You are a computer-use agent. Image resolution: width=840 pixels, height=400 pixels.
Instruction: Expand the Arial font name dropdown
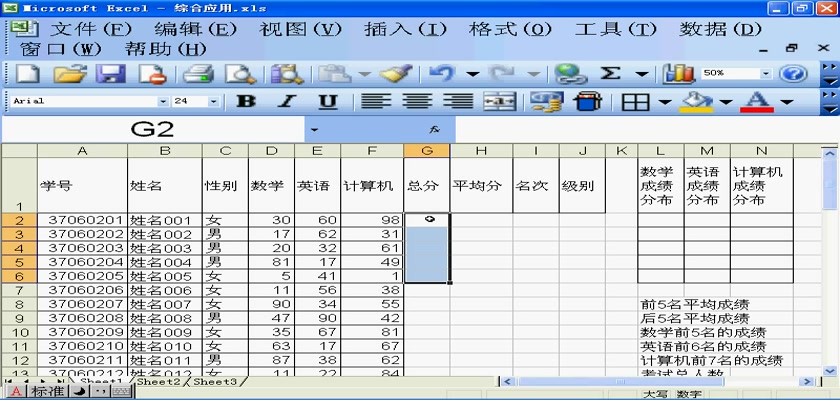(x=163, y=102)
